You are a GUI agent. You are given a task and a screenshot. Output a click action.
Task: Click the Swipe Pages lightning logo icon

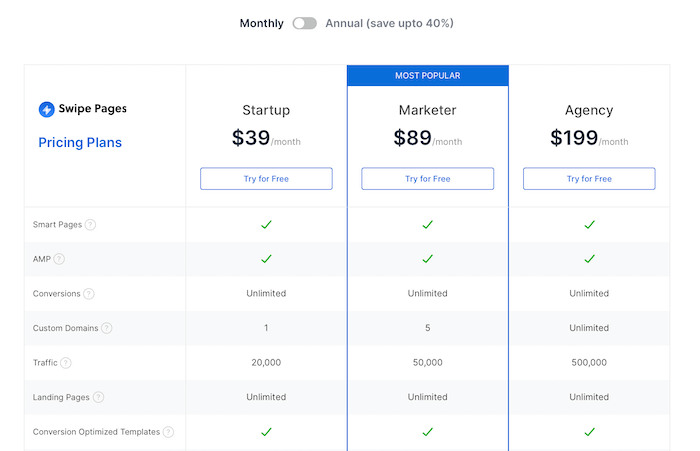click(x=46, y=109)
